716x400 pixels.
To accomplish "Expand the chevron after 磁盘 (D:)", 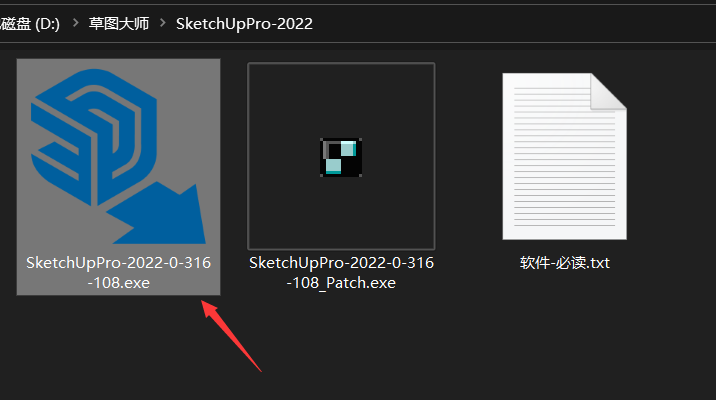I will pos(75,23).
